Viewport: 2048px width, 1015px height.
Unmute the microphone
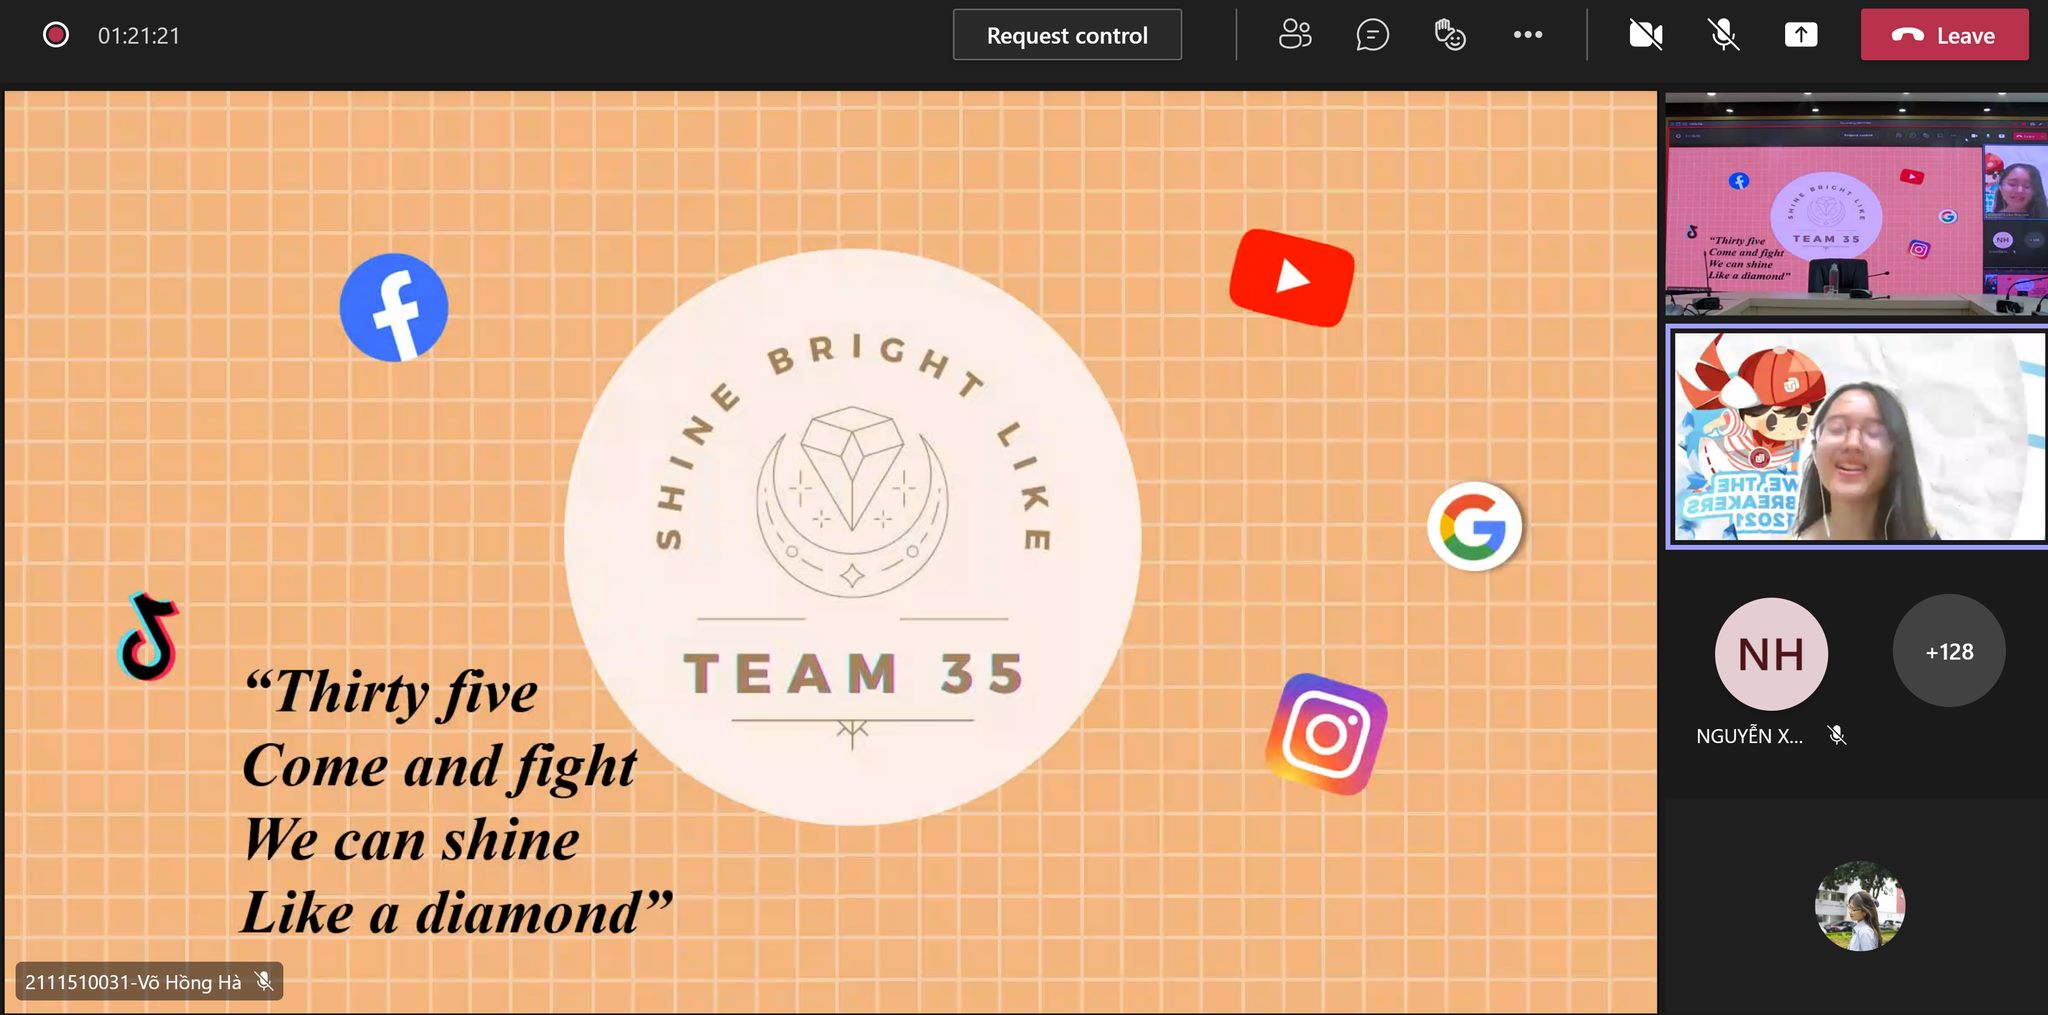tap(1723, 35)
